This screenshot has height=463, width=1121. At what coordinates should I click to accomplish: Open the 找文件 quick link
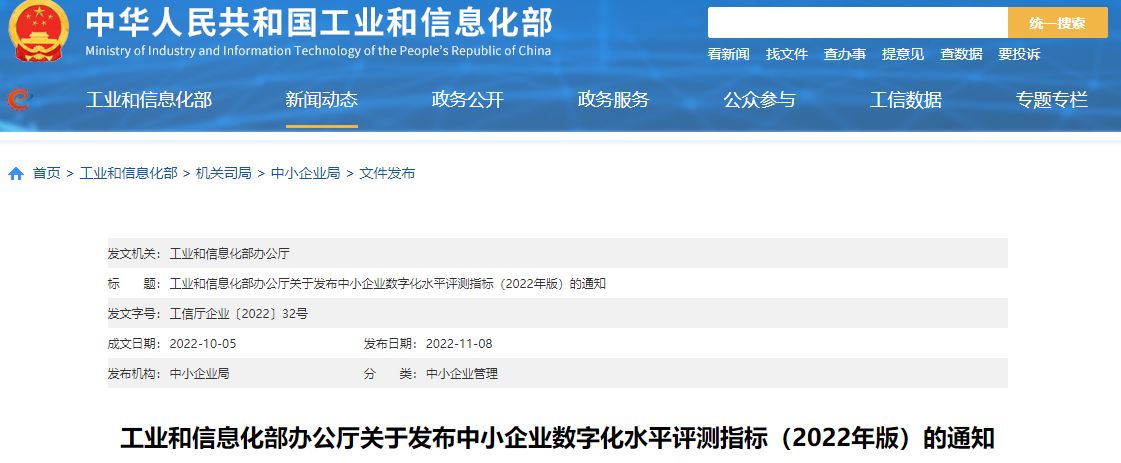pyautogui.click(x=786, y=54)
